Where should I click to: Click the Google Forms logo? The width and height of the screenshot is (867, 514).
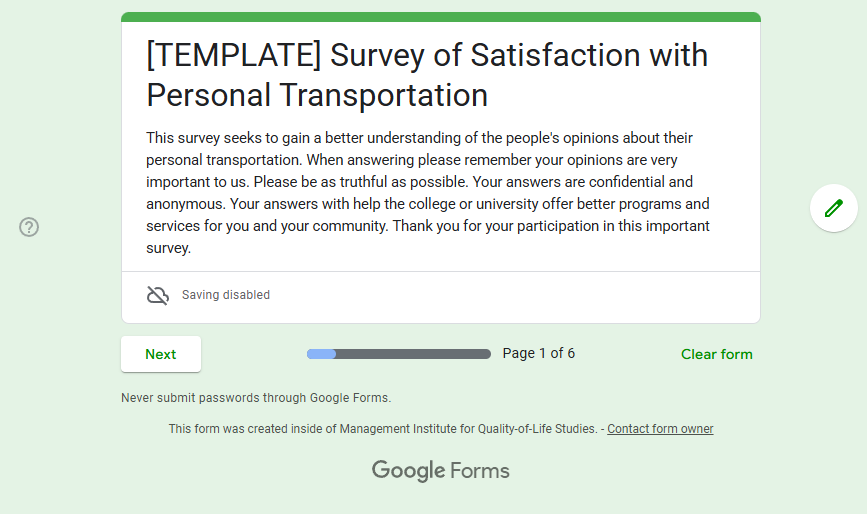440,470
